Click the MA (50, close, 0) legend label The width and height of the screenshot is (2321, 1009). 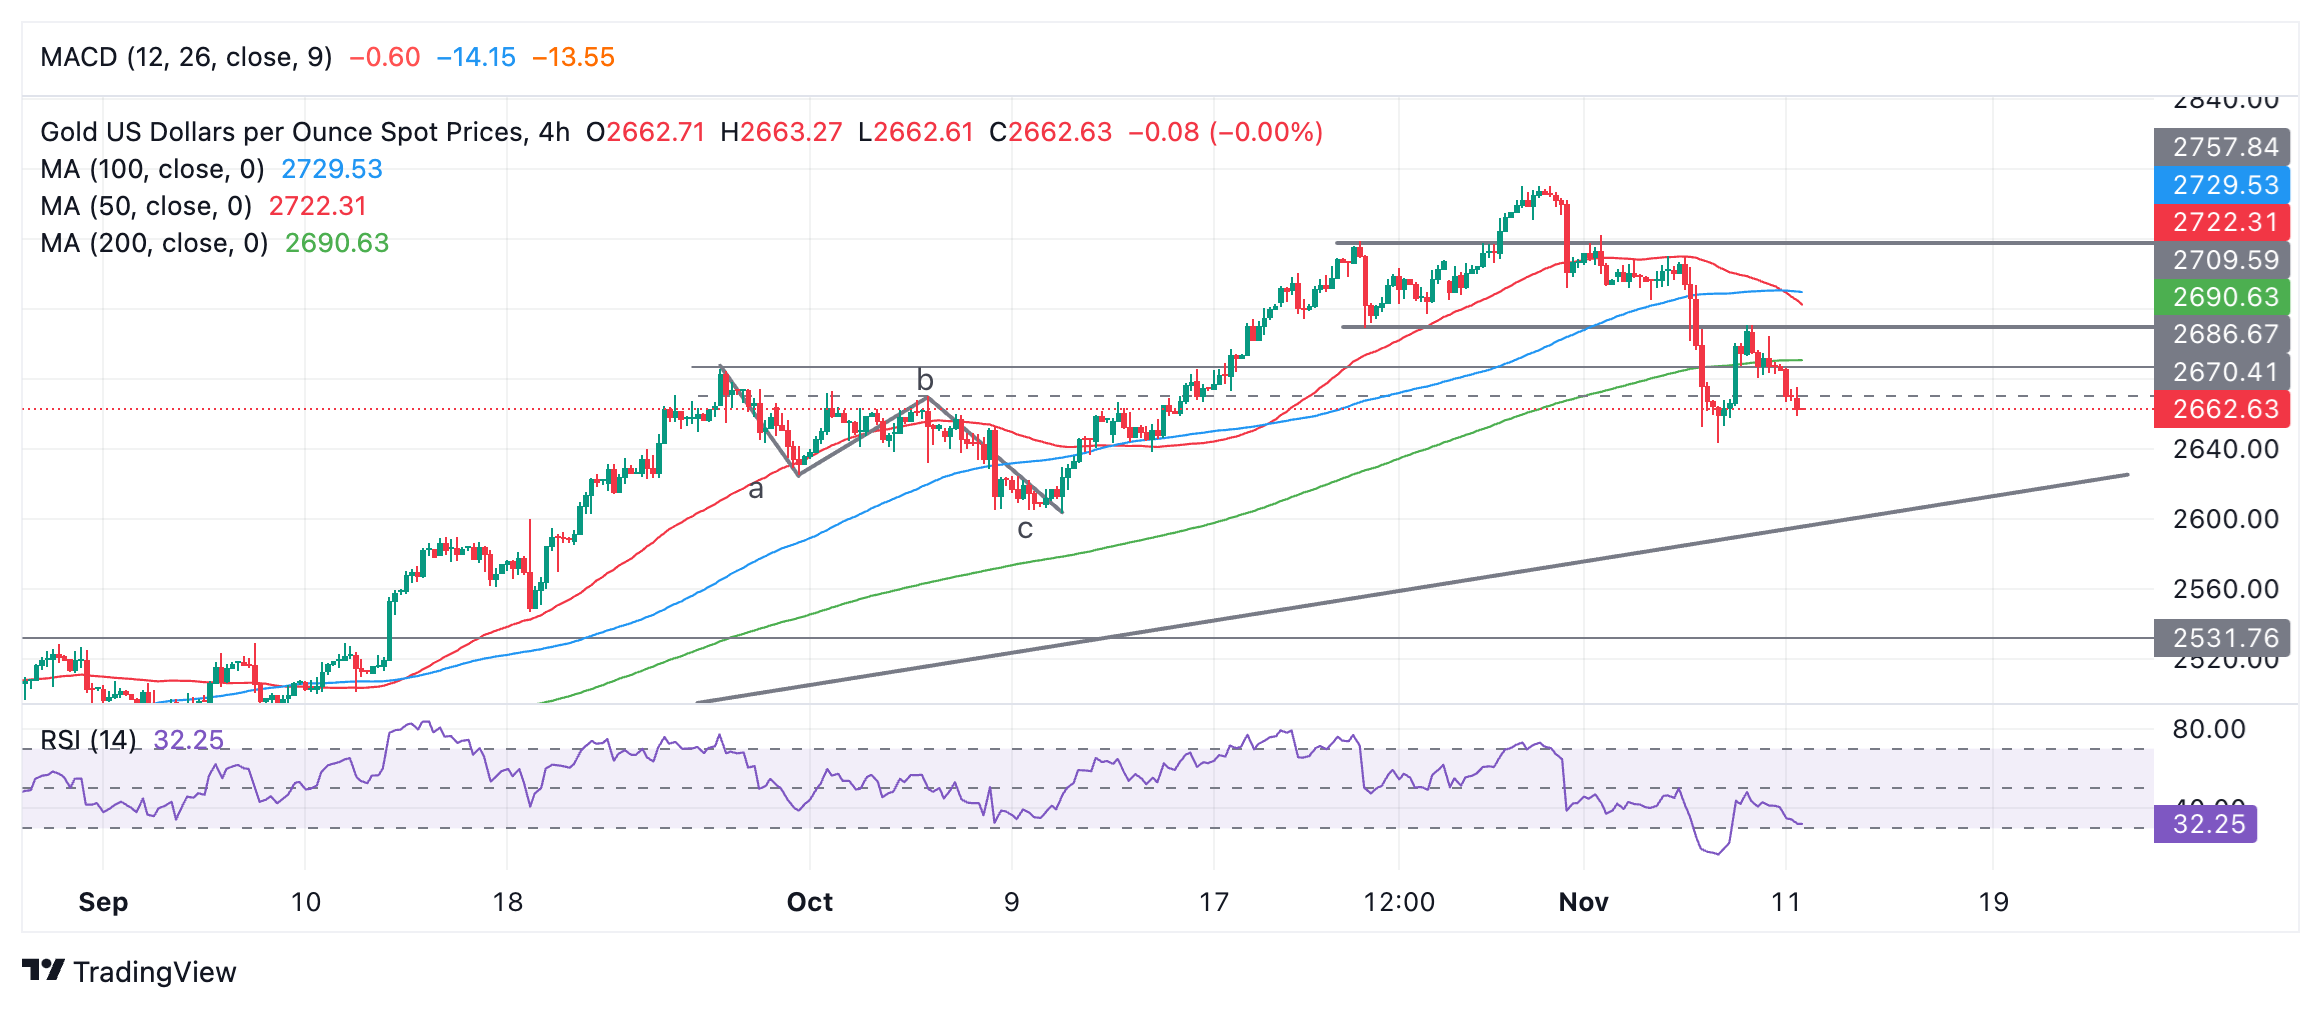145,206
